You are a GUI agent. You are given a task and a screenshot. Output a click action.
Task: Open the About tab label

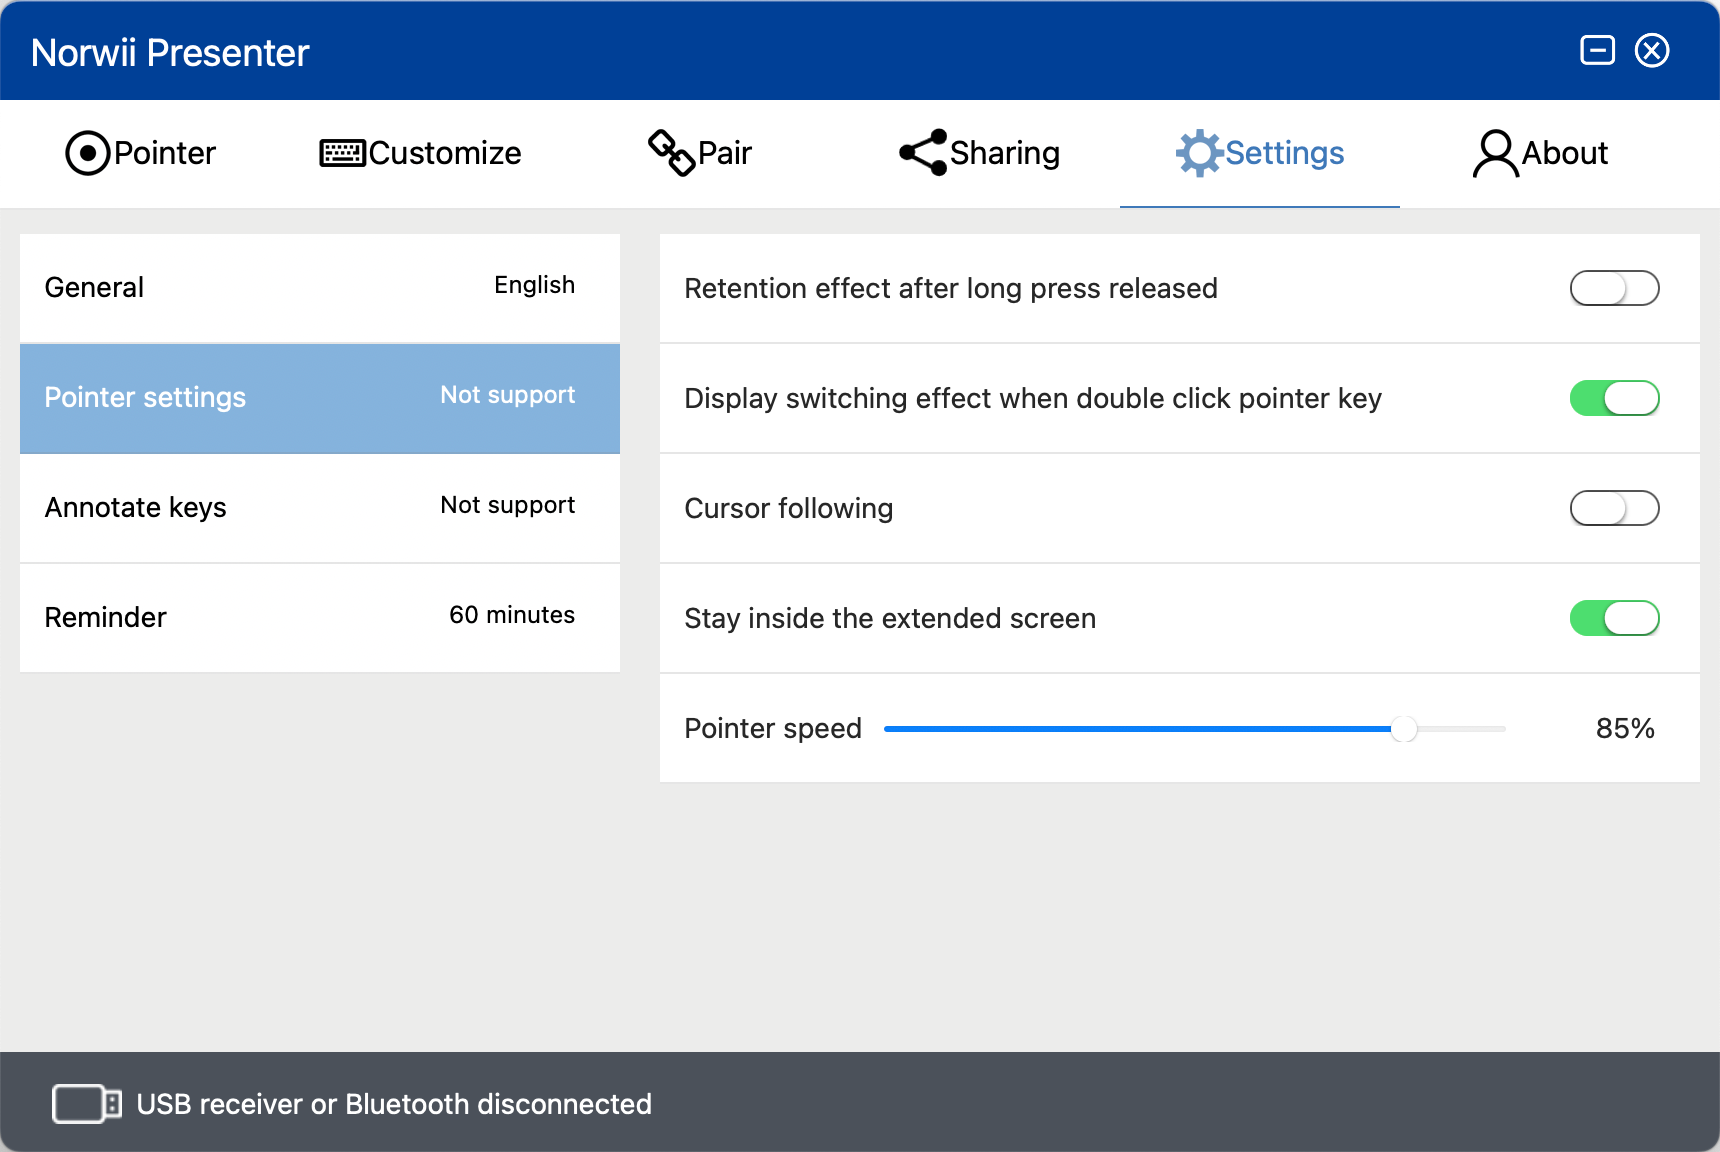(x=1565, y=153)
